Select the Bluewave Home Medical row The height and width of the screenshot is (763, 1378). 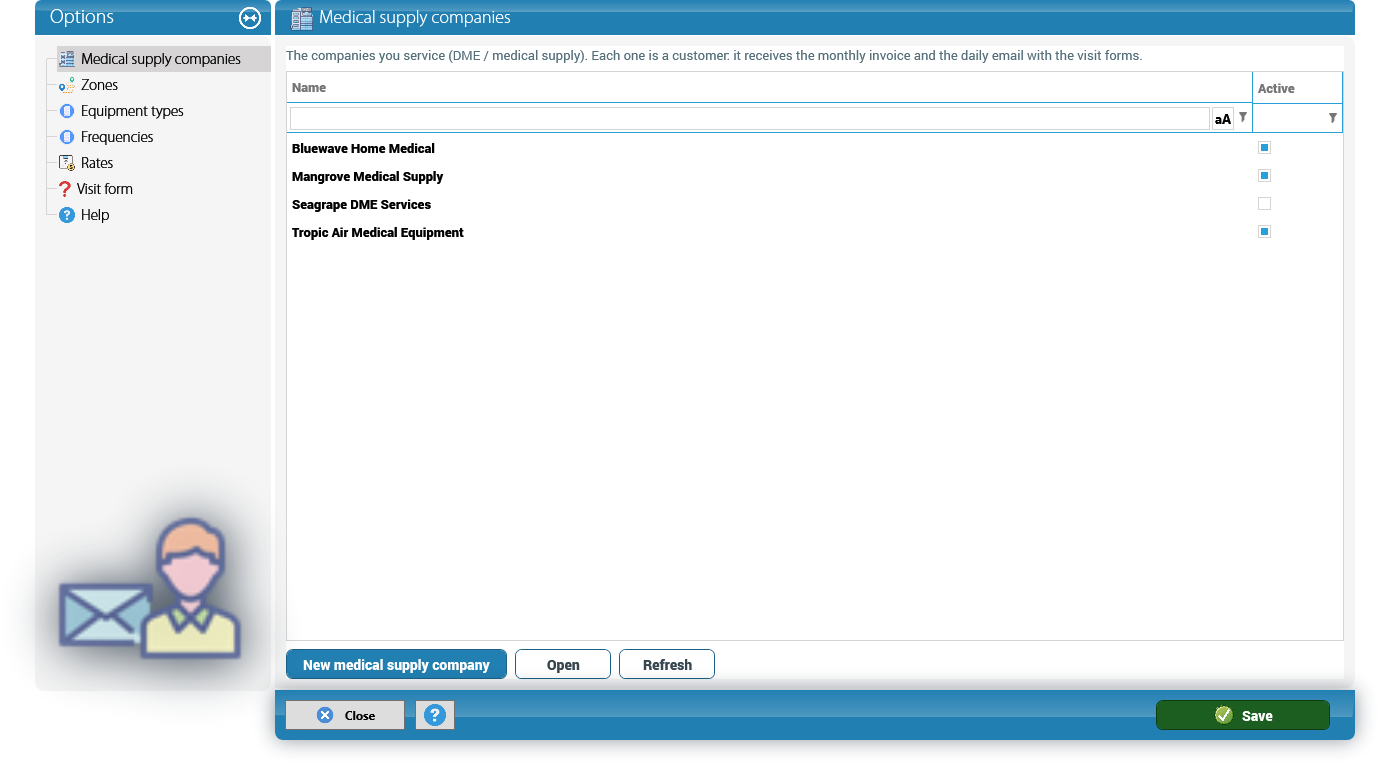click(x=814, y=148)
